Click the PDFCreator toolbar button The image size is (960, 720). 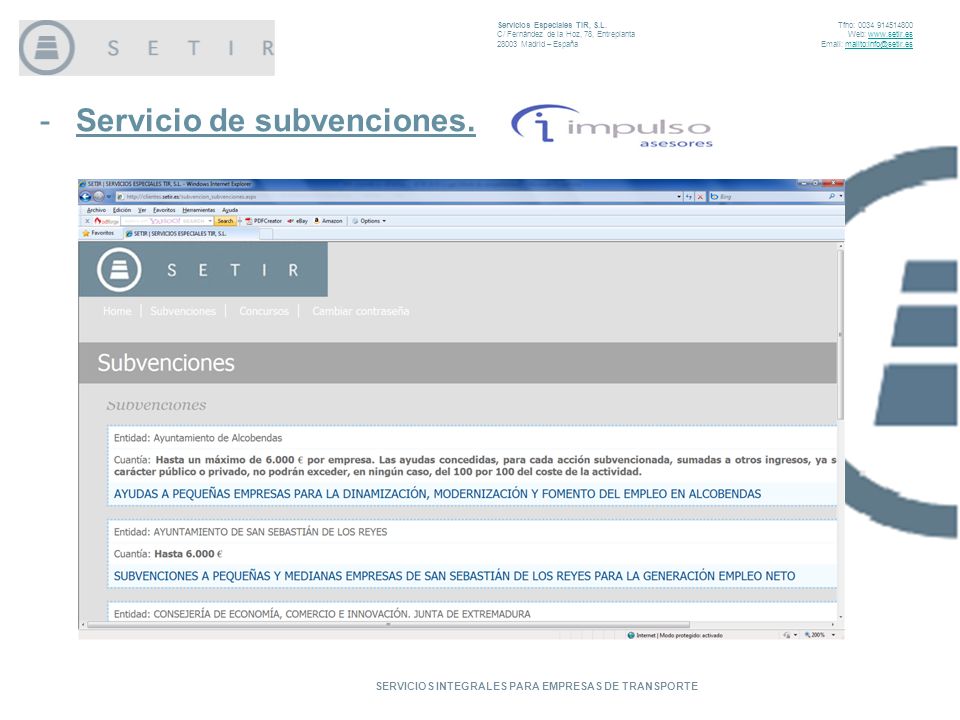pos(264,221)
